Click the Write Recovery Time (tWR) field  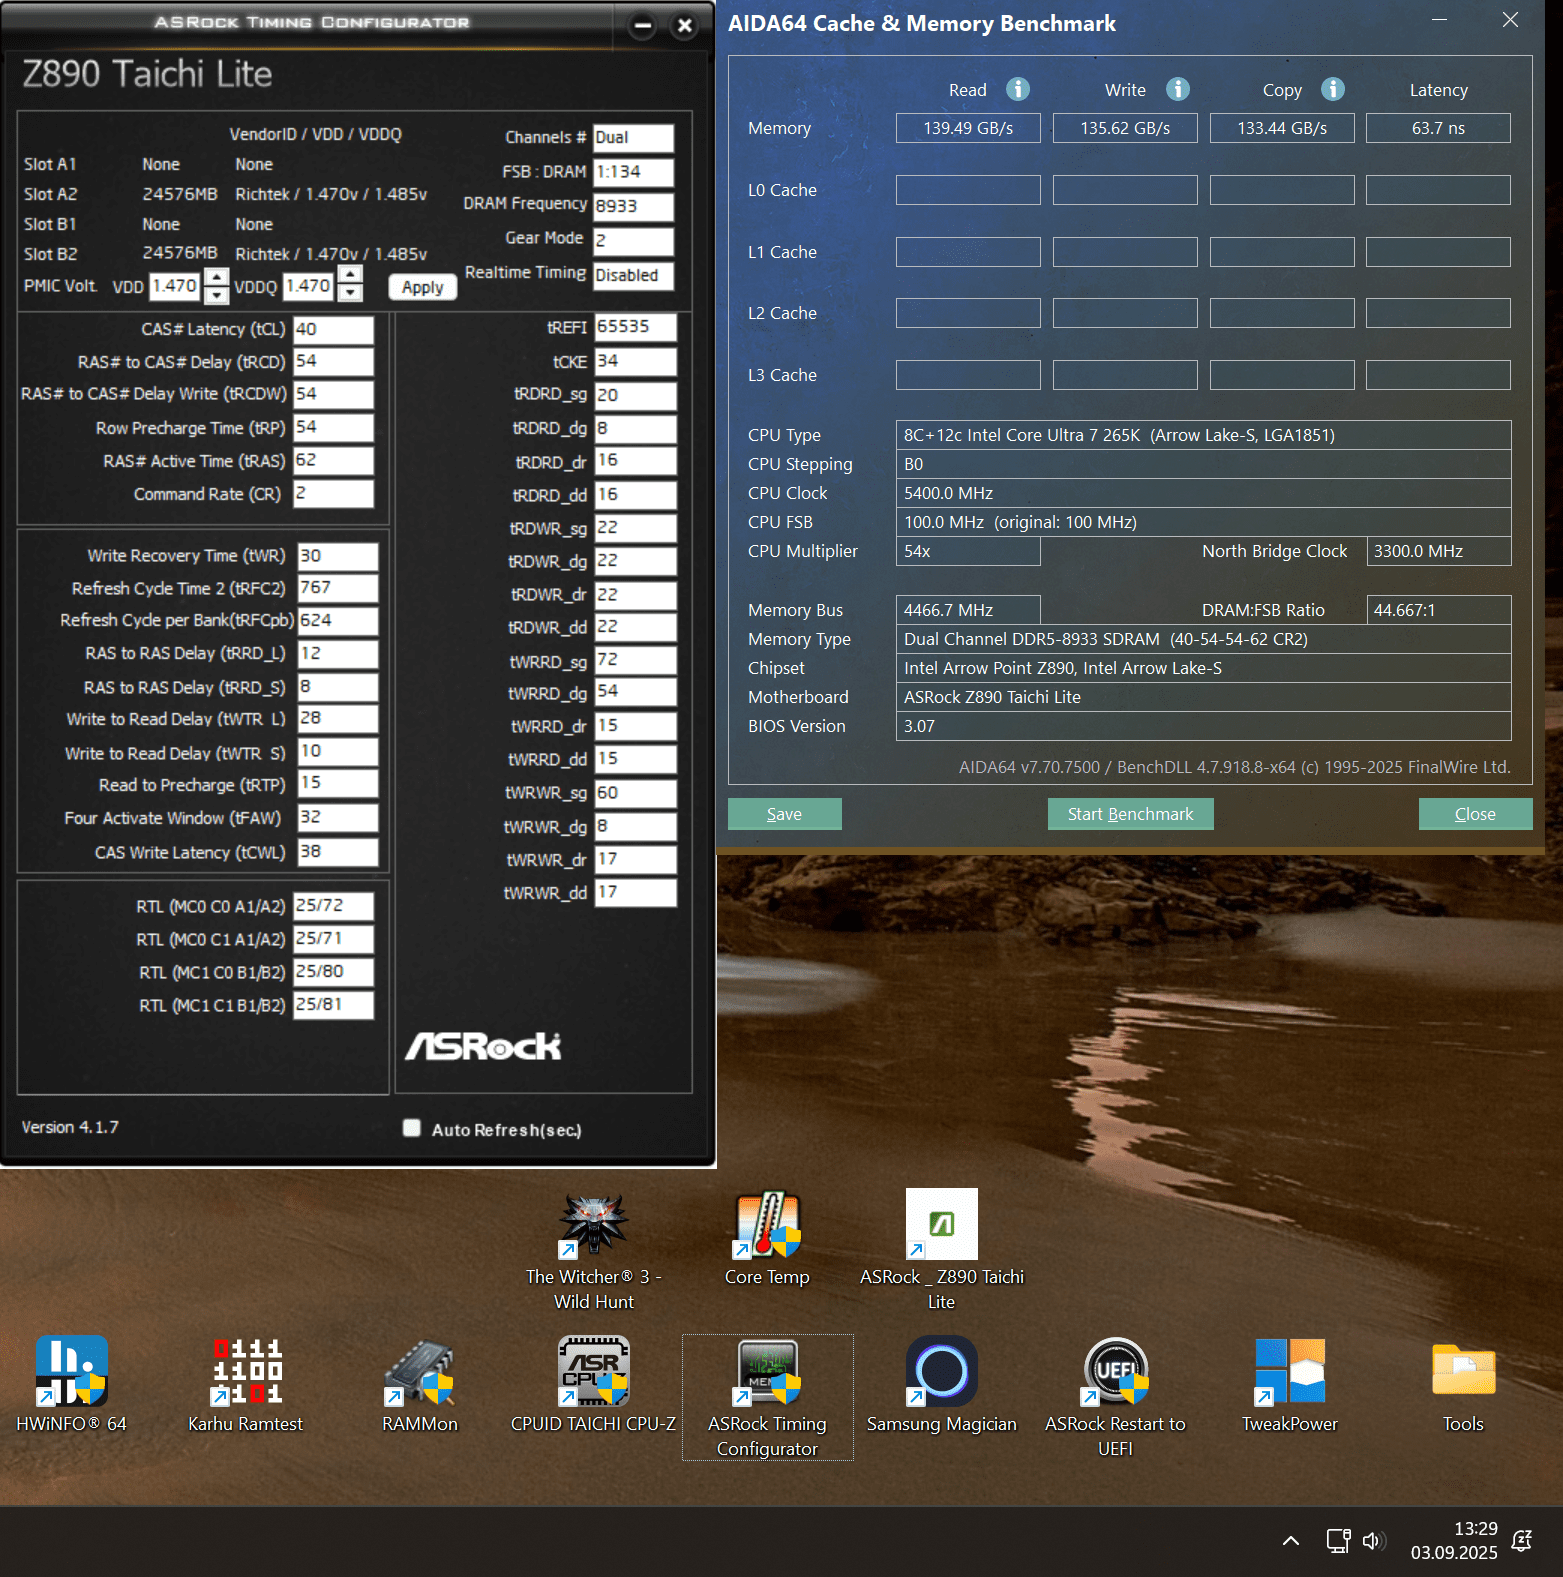point(338,556)
